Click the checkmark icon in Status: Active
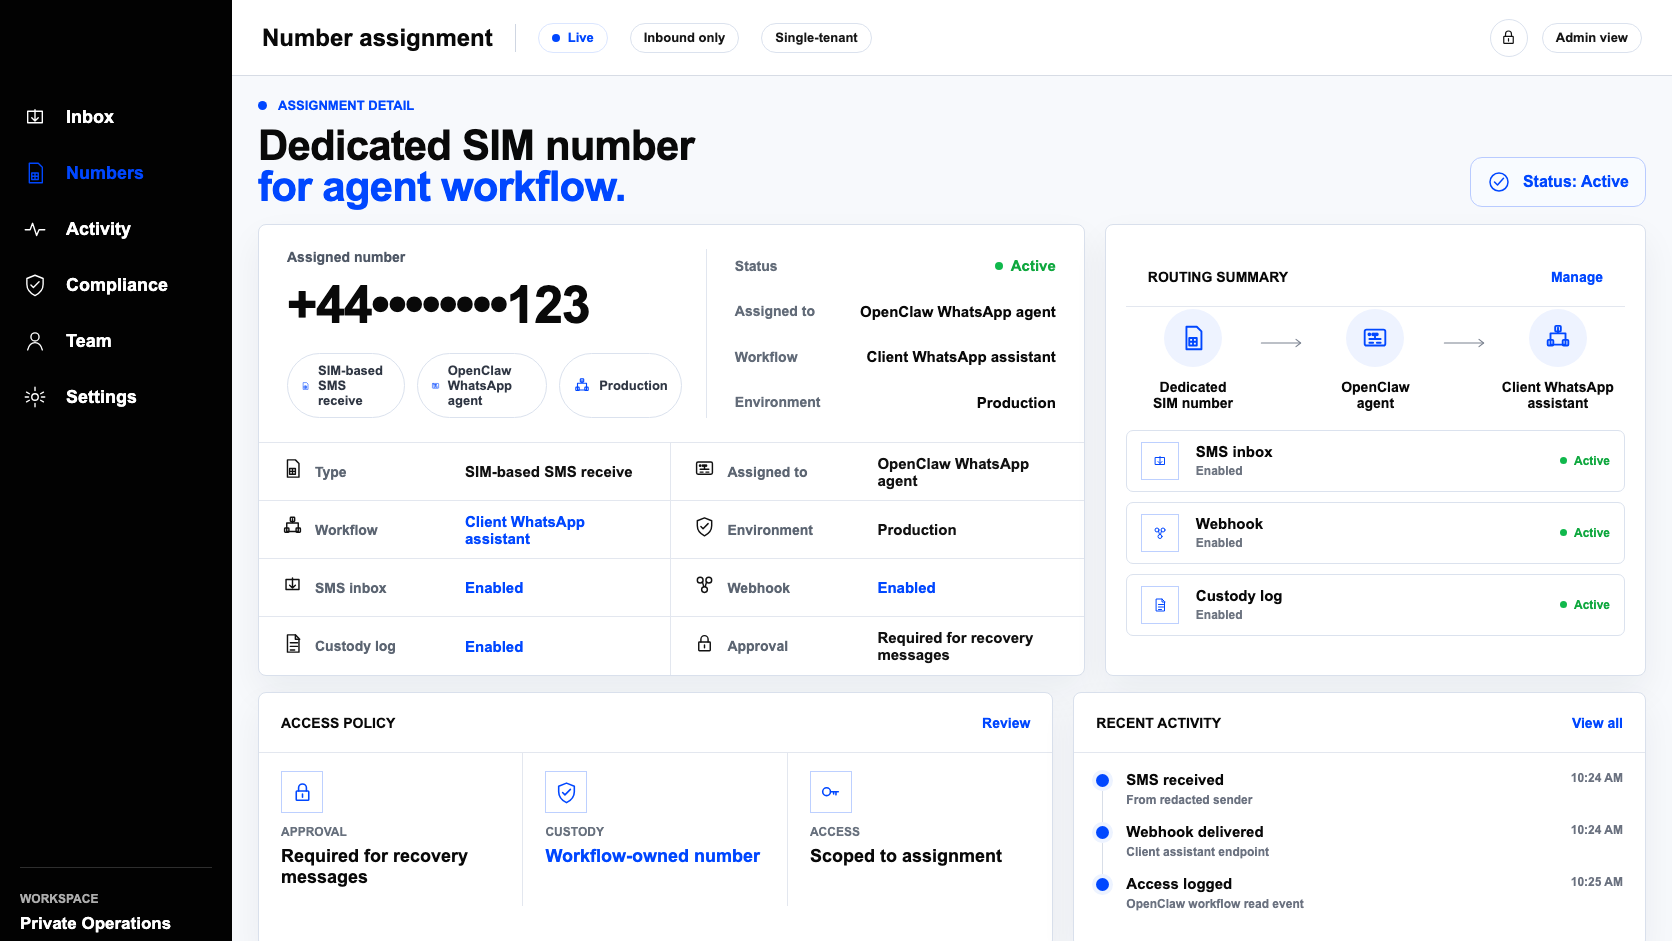Screen dimensions: 1672x941 [x=1499, y=182]
